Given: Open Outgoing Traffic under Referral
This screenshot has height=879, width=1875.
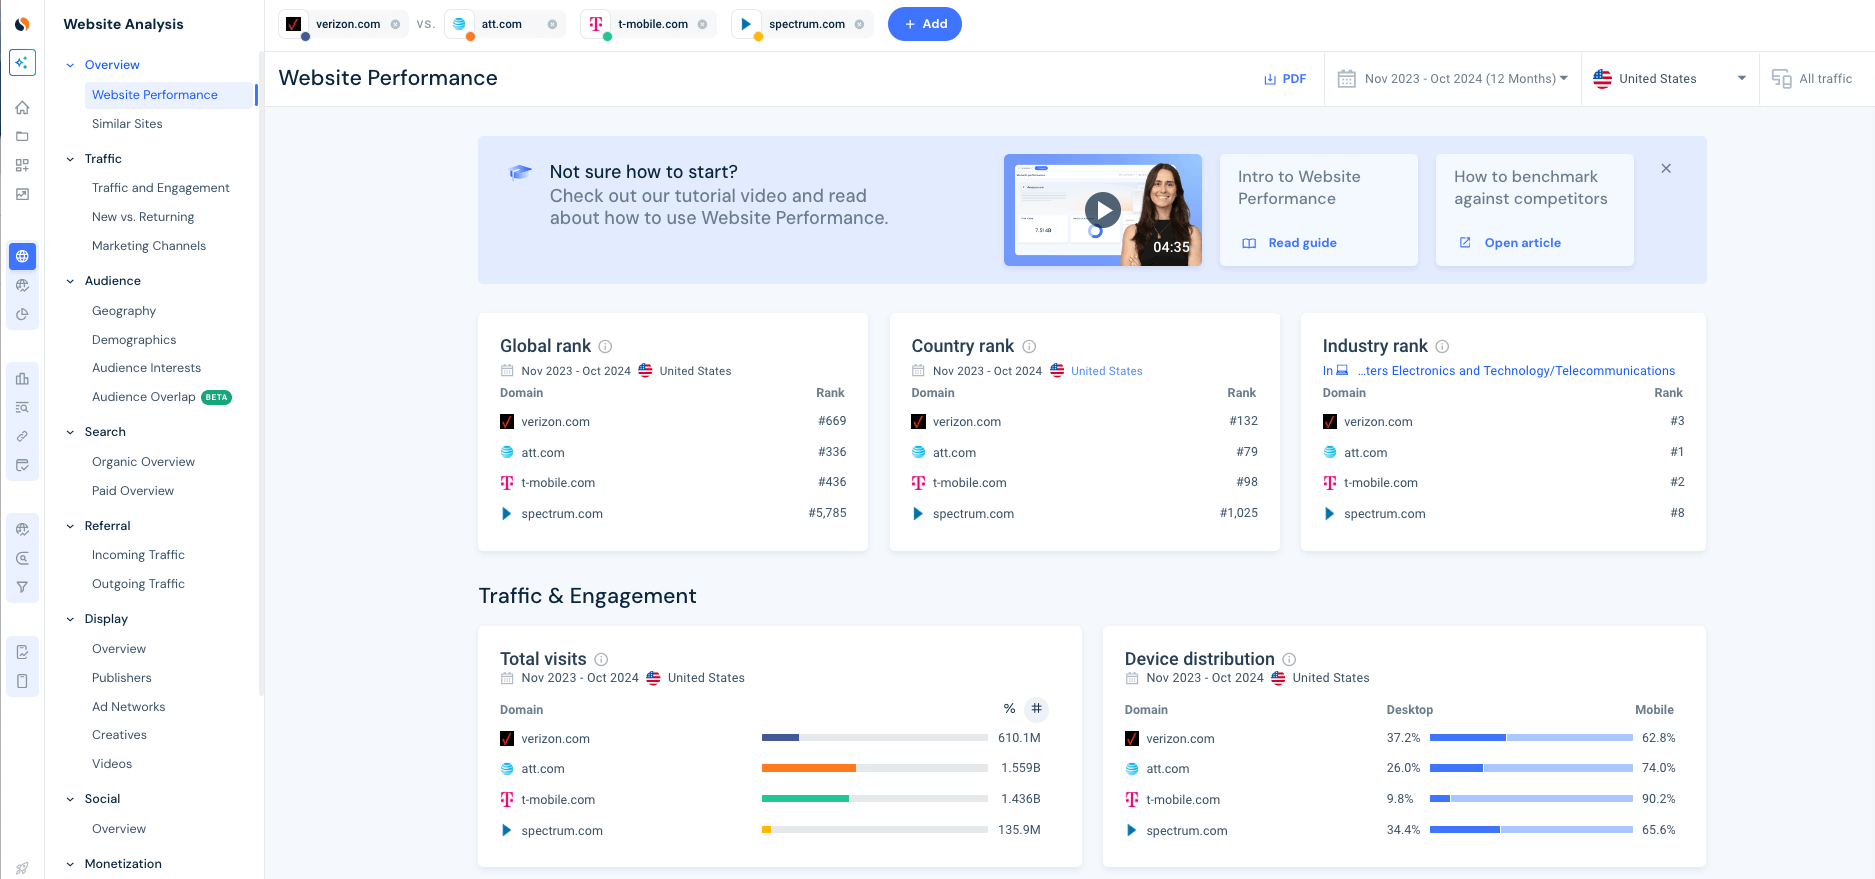Looking at the screenshot, I should tap(138, 584).
